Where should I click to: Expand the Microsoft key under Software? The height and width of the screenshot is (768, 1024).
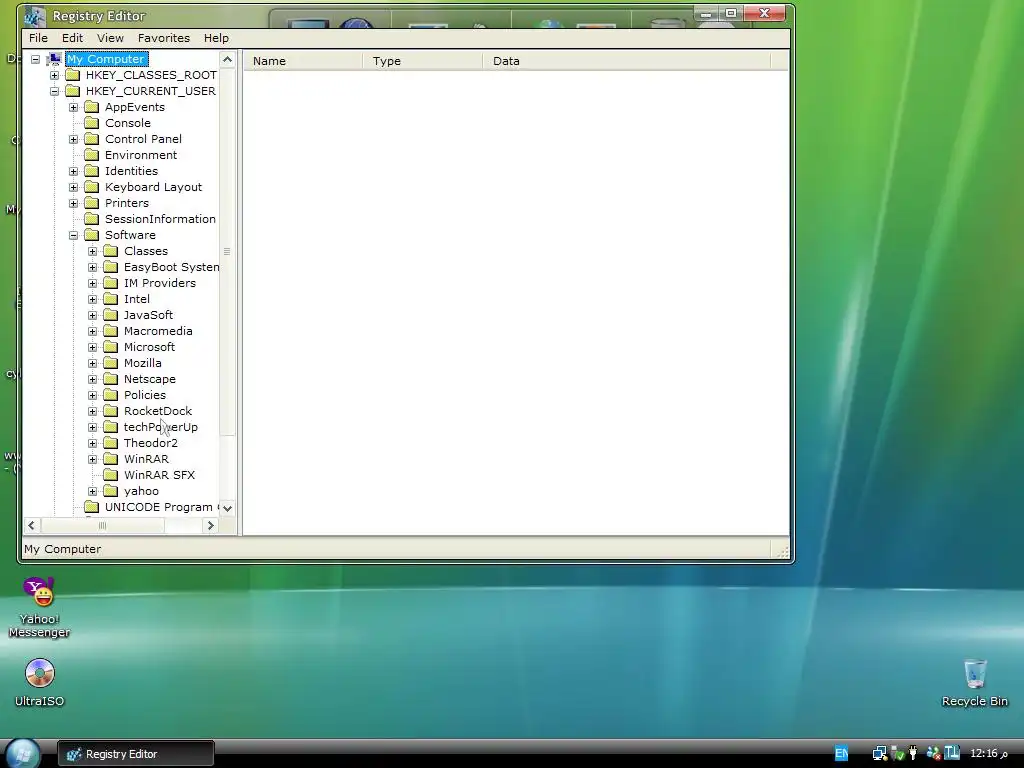[x=93, y=347]
